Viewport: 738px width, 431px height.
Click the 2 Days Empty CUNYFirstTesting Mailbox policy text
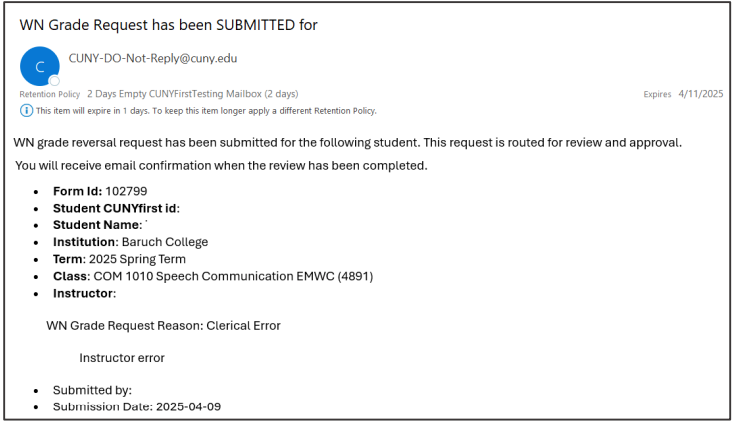point(193,94)
